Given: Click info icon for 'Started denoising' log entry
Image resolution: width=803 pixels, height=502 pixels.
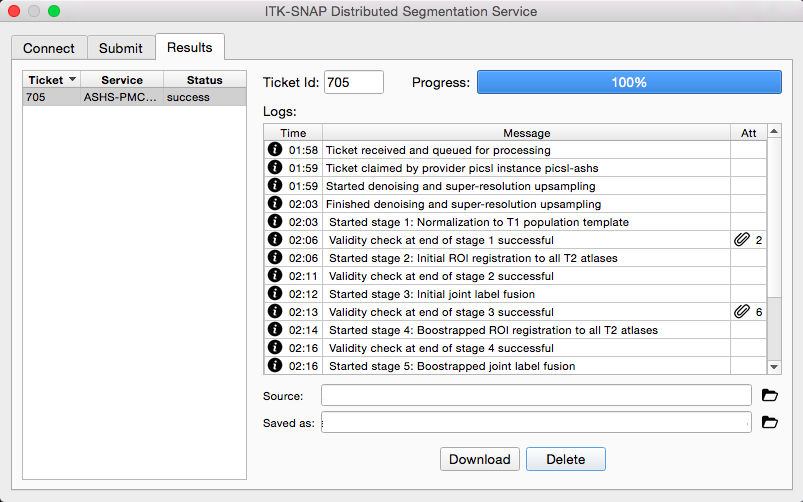Looking at the screenshot, I should (275, 185).
